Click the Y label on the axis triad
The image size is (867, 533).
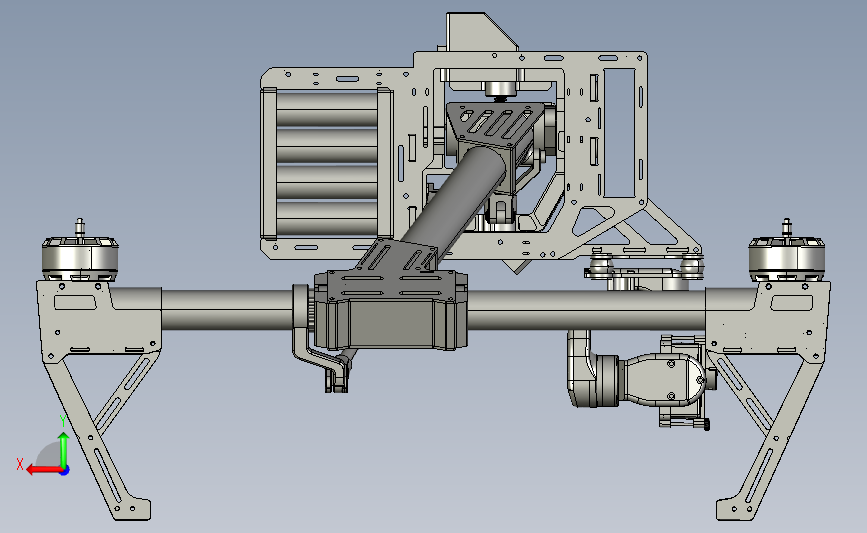click(x=63, y=422)
